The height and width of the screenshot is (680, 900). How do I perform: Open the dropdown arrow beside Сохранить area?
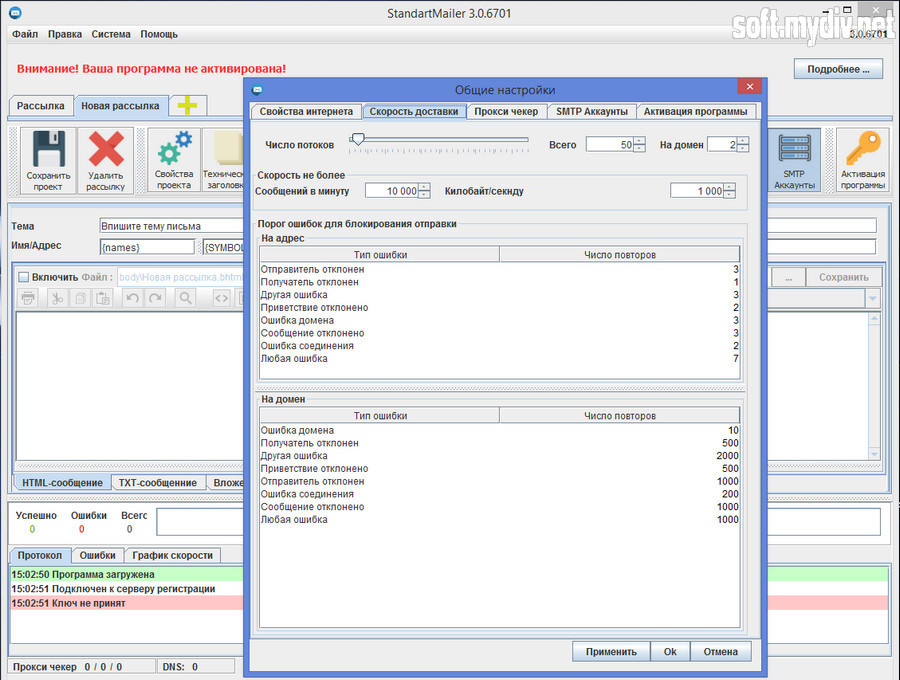872,298
